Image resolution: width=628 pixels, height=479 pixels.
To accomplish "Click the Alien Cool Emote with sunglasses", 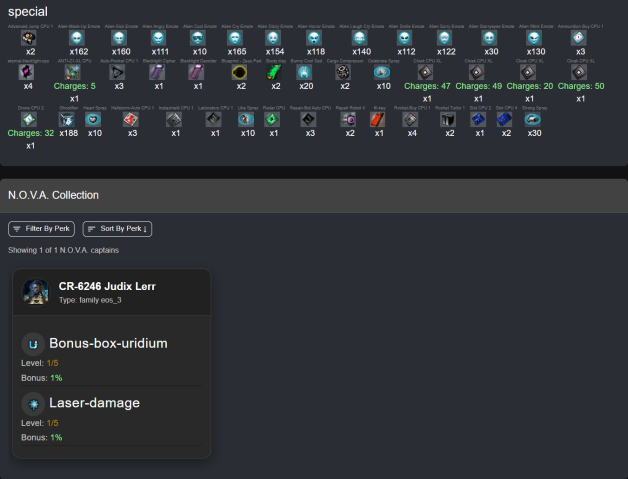I will [x=199, y=37].
